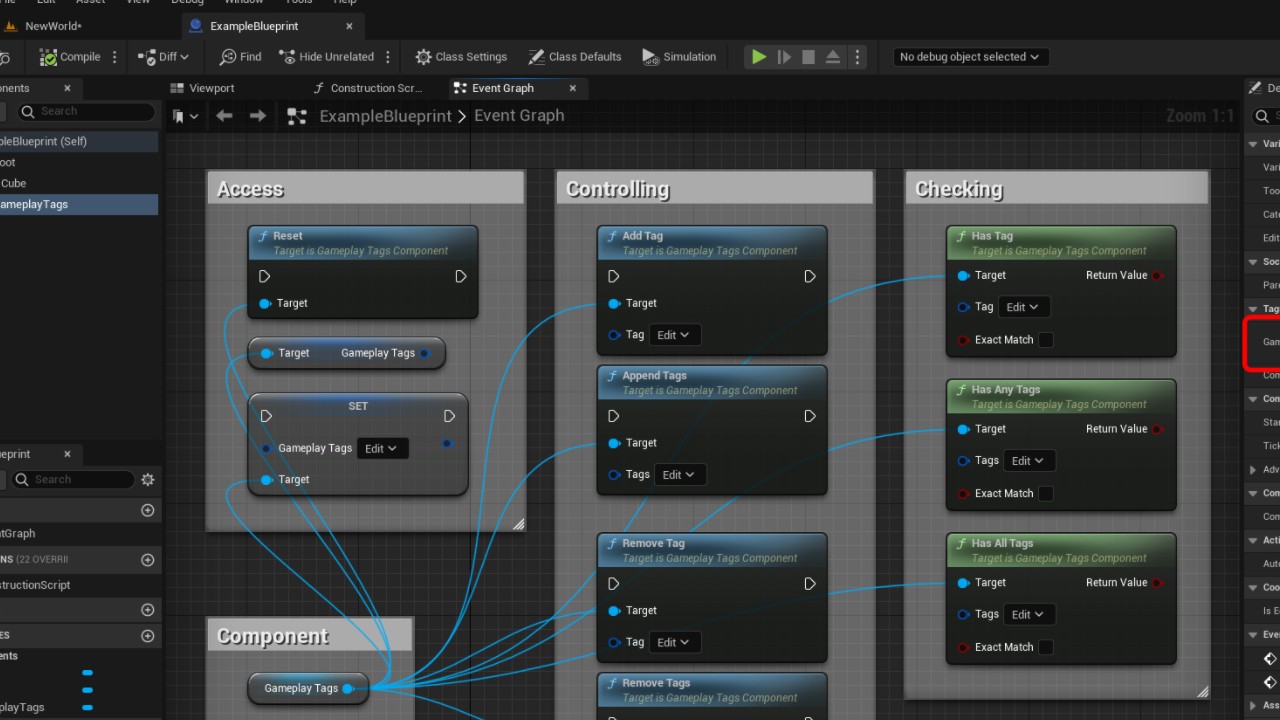1280x720 pixels.
Task: Click the Eject icon in play controls
Action: pyautogui.click(x=833, y=57)
